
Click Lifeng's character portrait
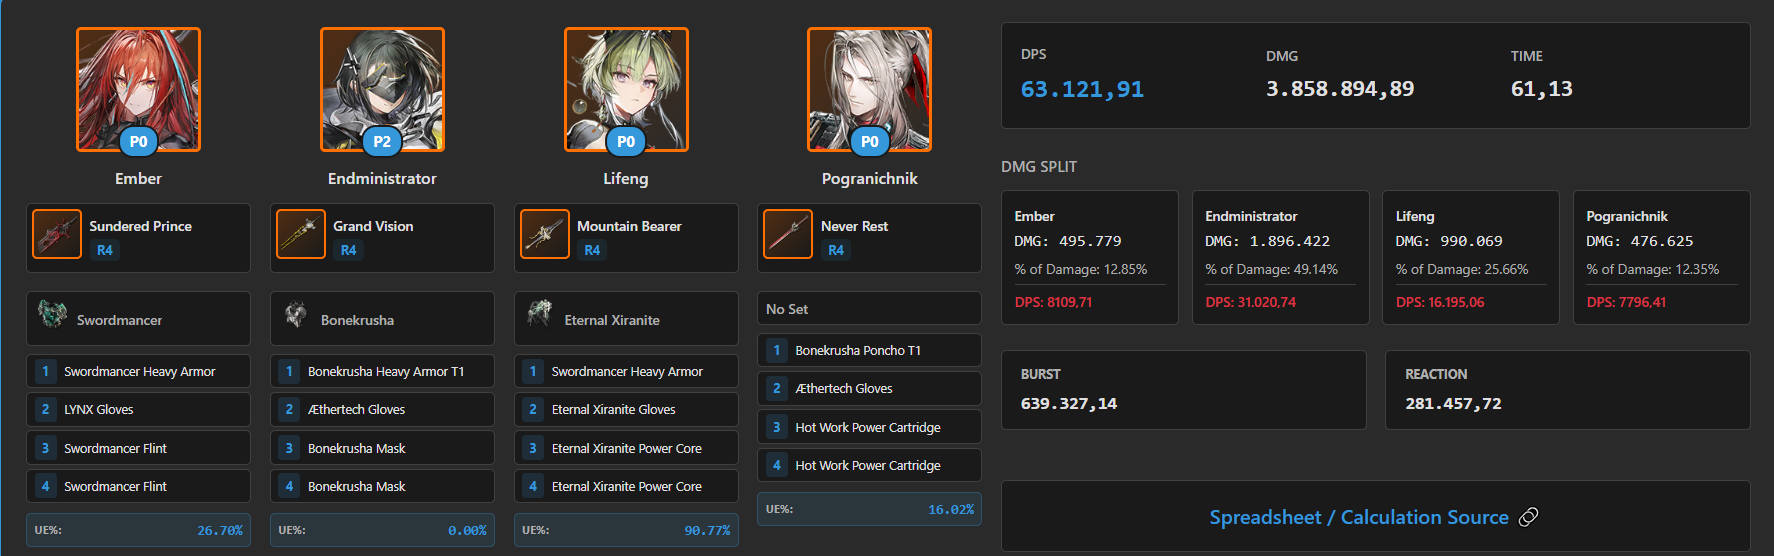click(626, 90)
